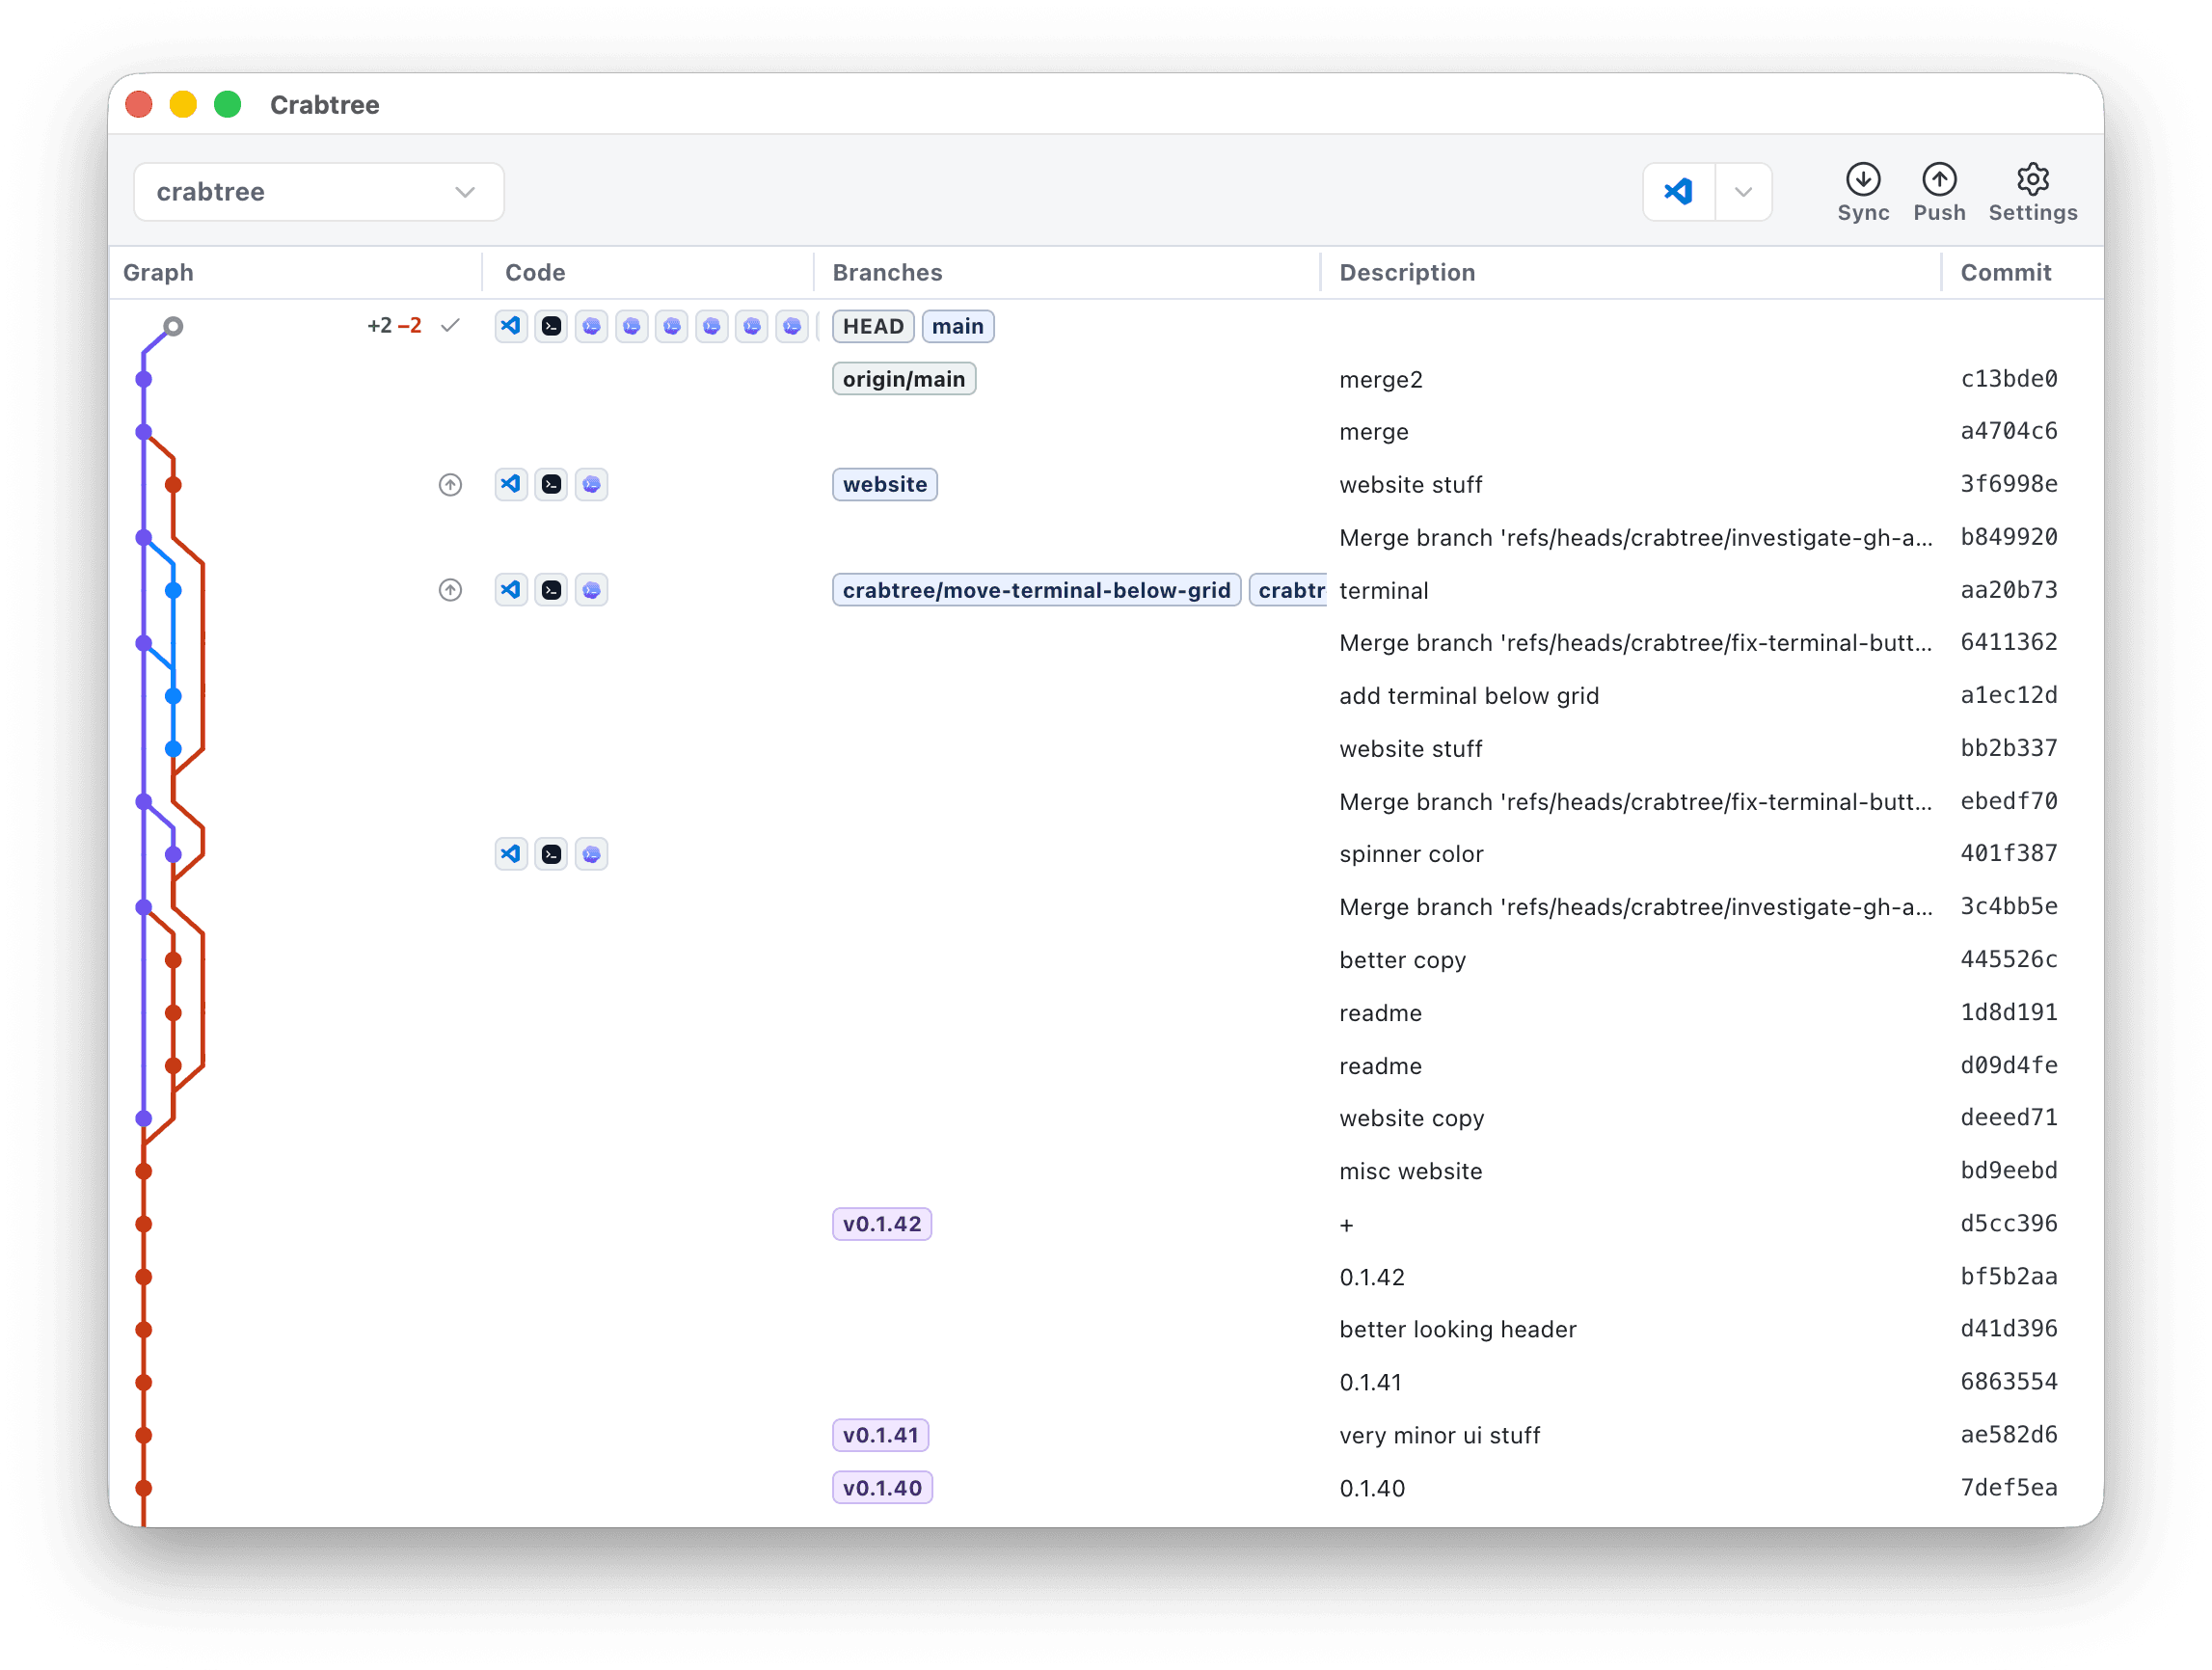Select 'spinner color' commit description
2212x1670 pixels.
(x=1410, y=854)
